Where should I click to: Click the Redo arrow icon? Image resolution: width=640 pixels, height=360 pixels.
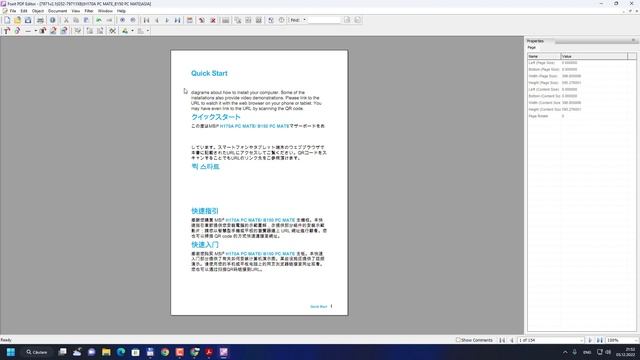pyautogui.click(x=109, y=20)
